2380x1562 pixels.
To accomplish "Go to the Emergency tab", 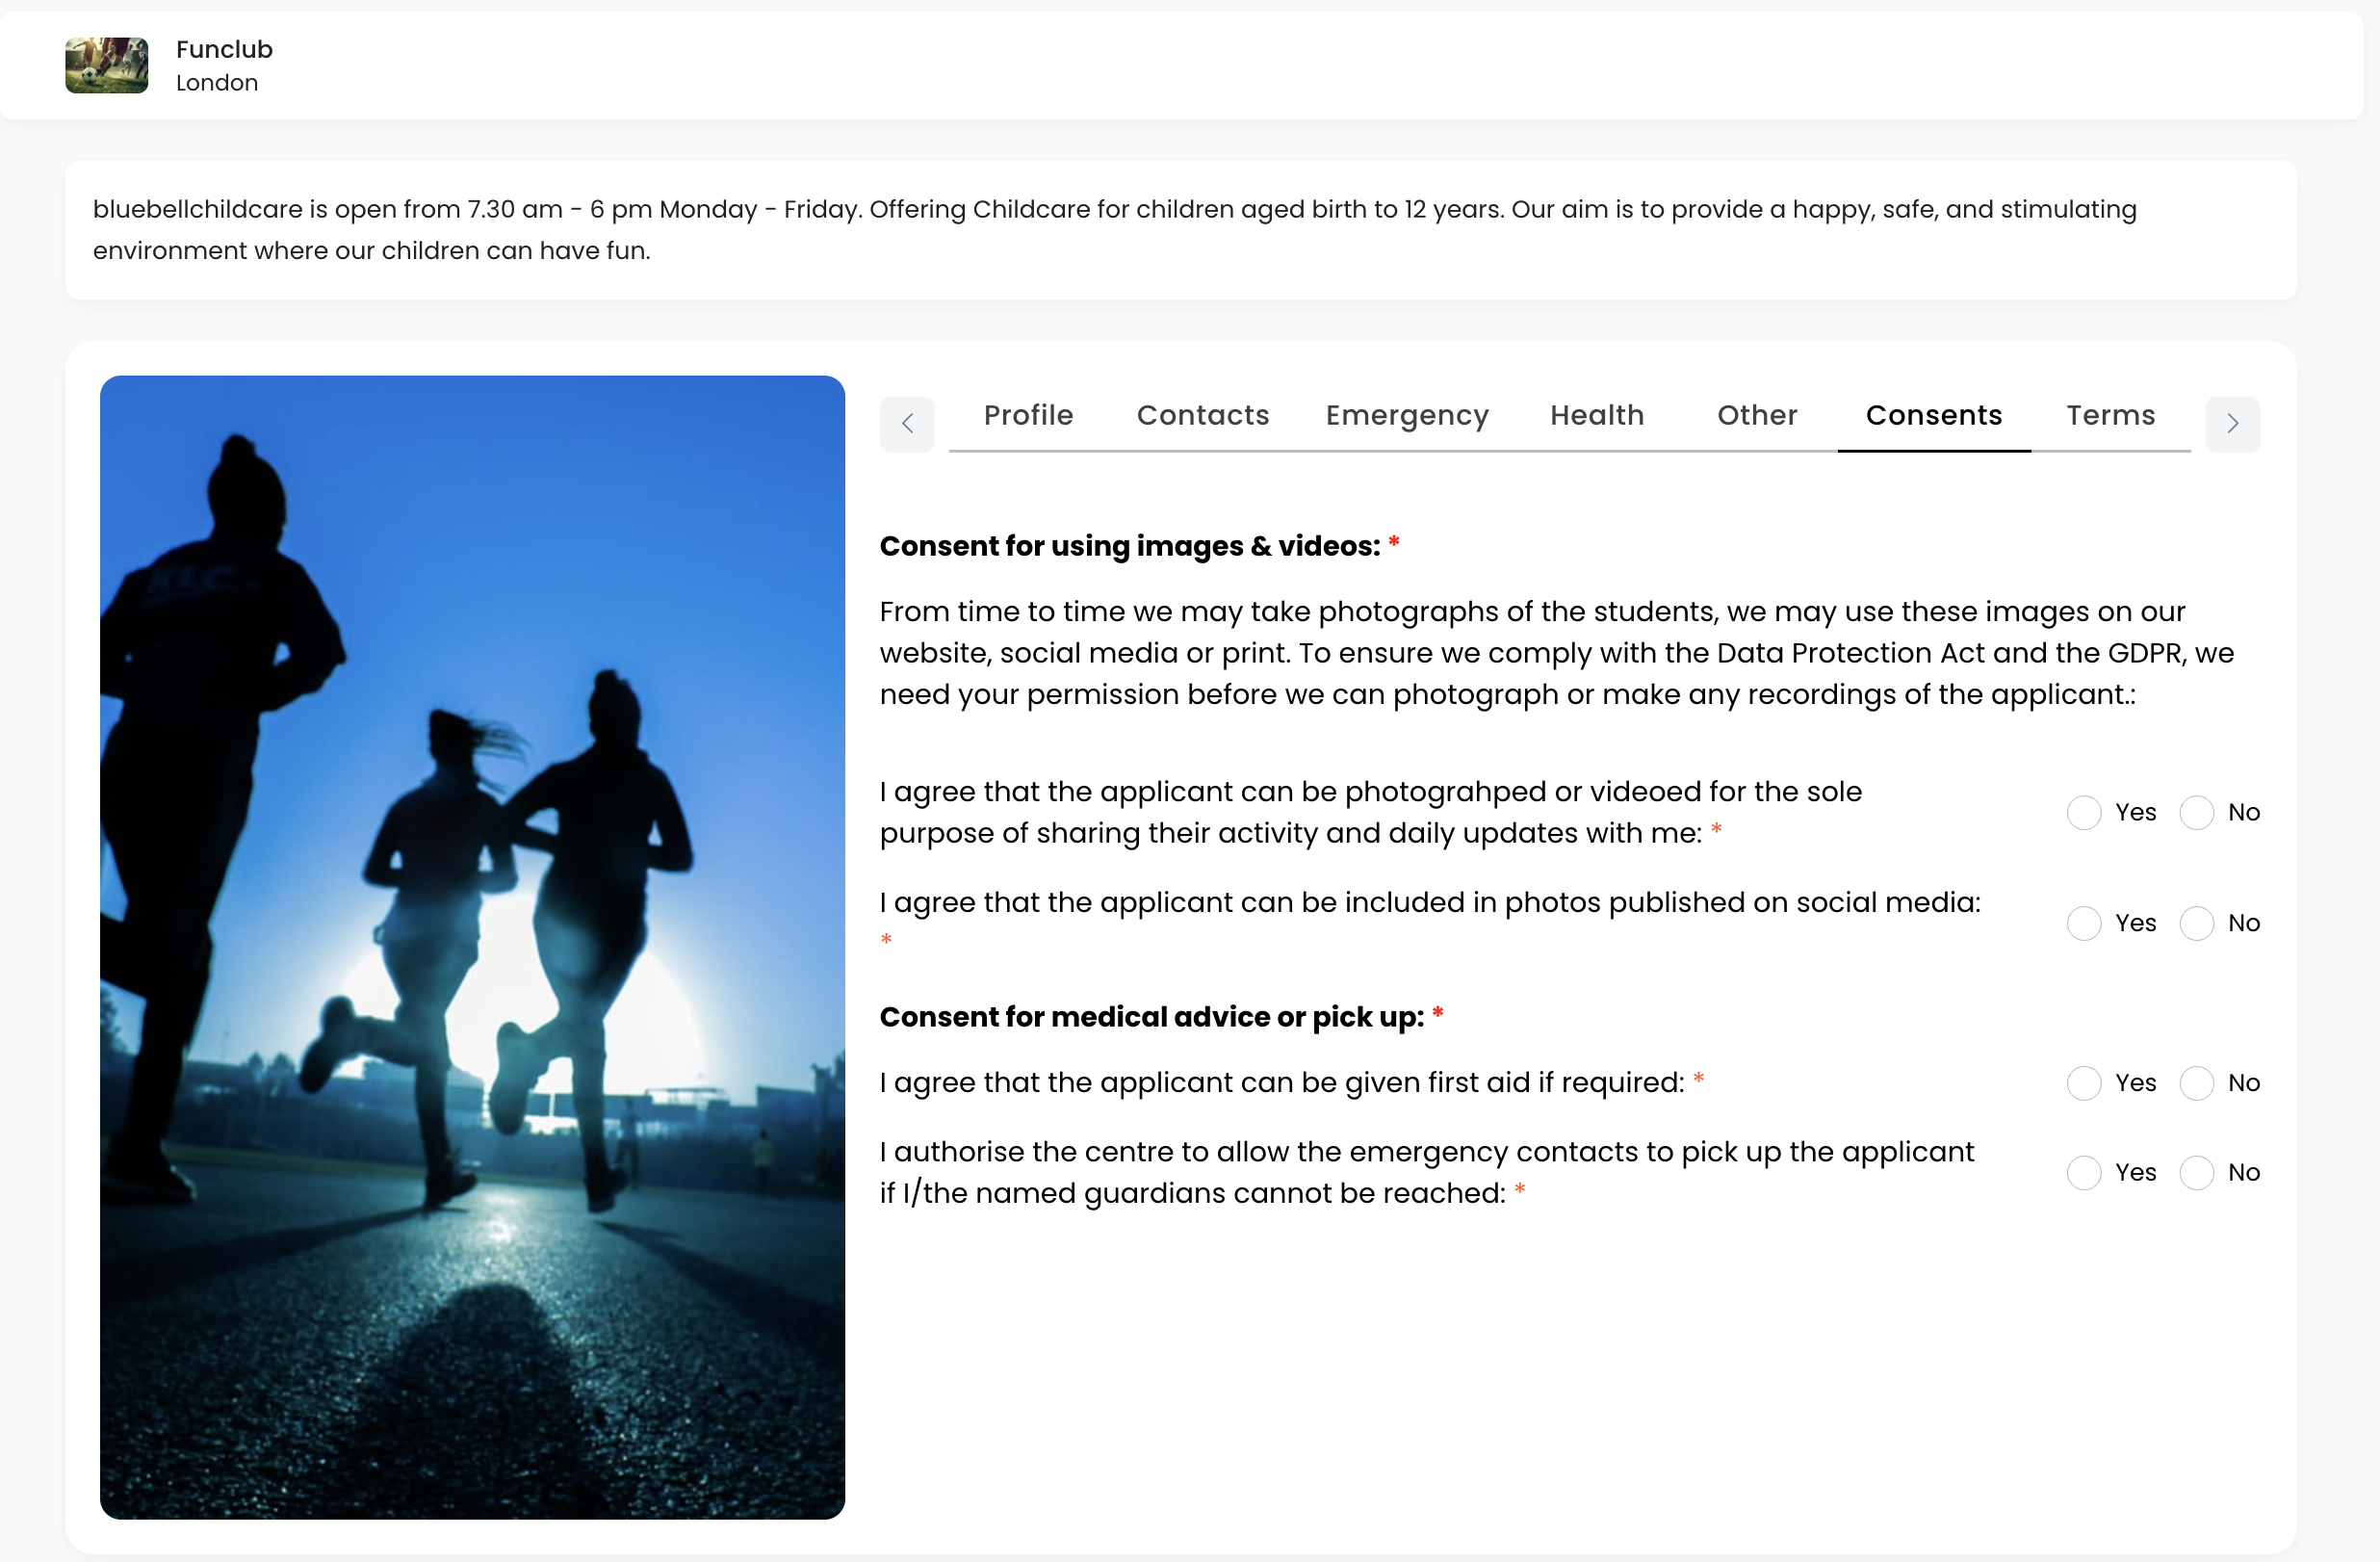I will [1406, 415].
